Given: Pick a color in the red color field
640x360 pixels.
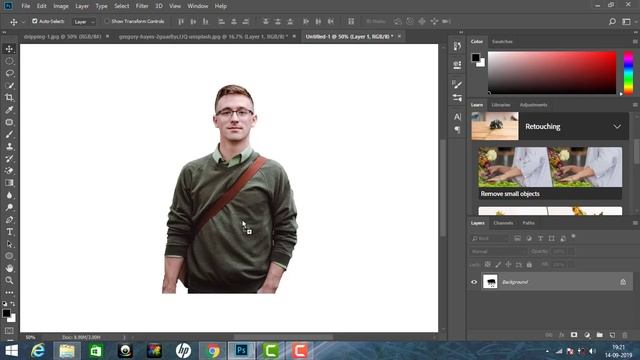Looking at the screenshot, I should point(552,73).
